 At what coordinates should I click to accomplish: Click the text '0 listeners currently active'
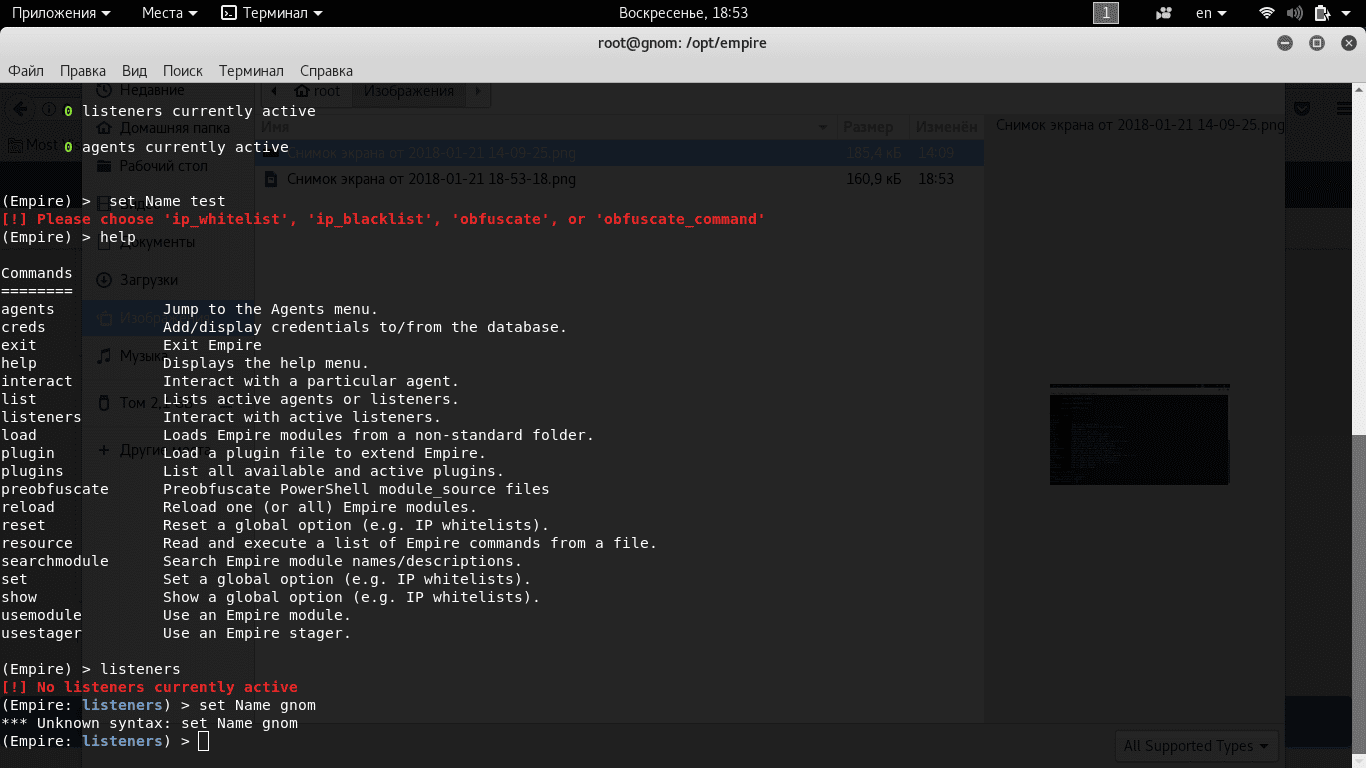coord(190,111)
